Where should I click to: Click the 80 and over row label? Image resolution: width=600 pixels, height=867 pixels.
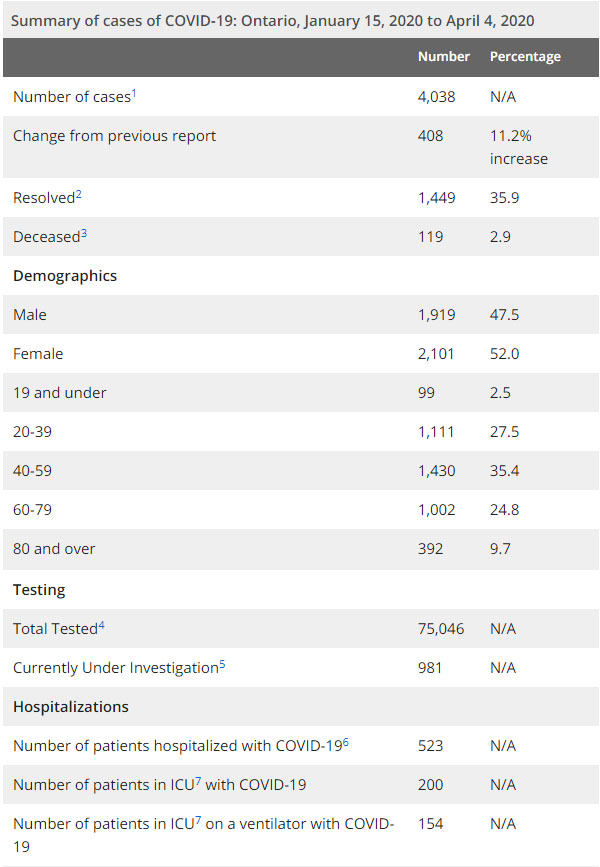54,549
